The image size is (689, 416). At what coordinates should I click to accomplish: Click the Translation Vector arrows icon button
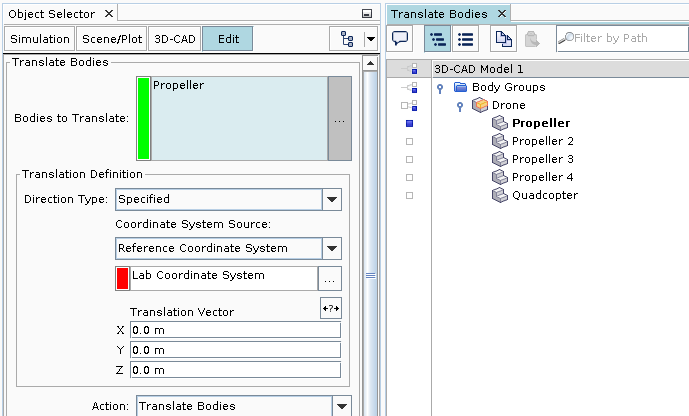coord(330,308)
